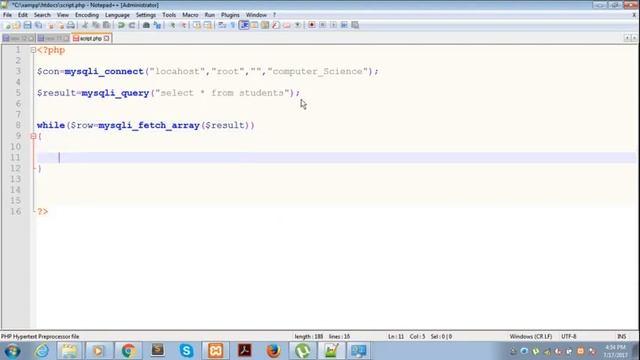Collapse the while-block fold marker at line 9
640x360 pixels.
tap(33, 136)
